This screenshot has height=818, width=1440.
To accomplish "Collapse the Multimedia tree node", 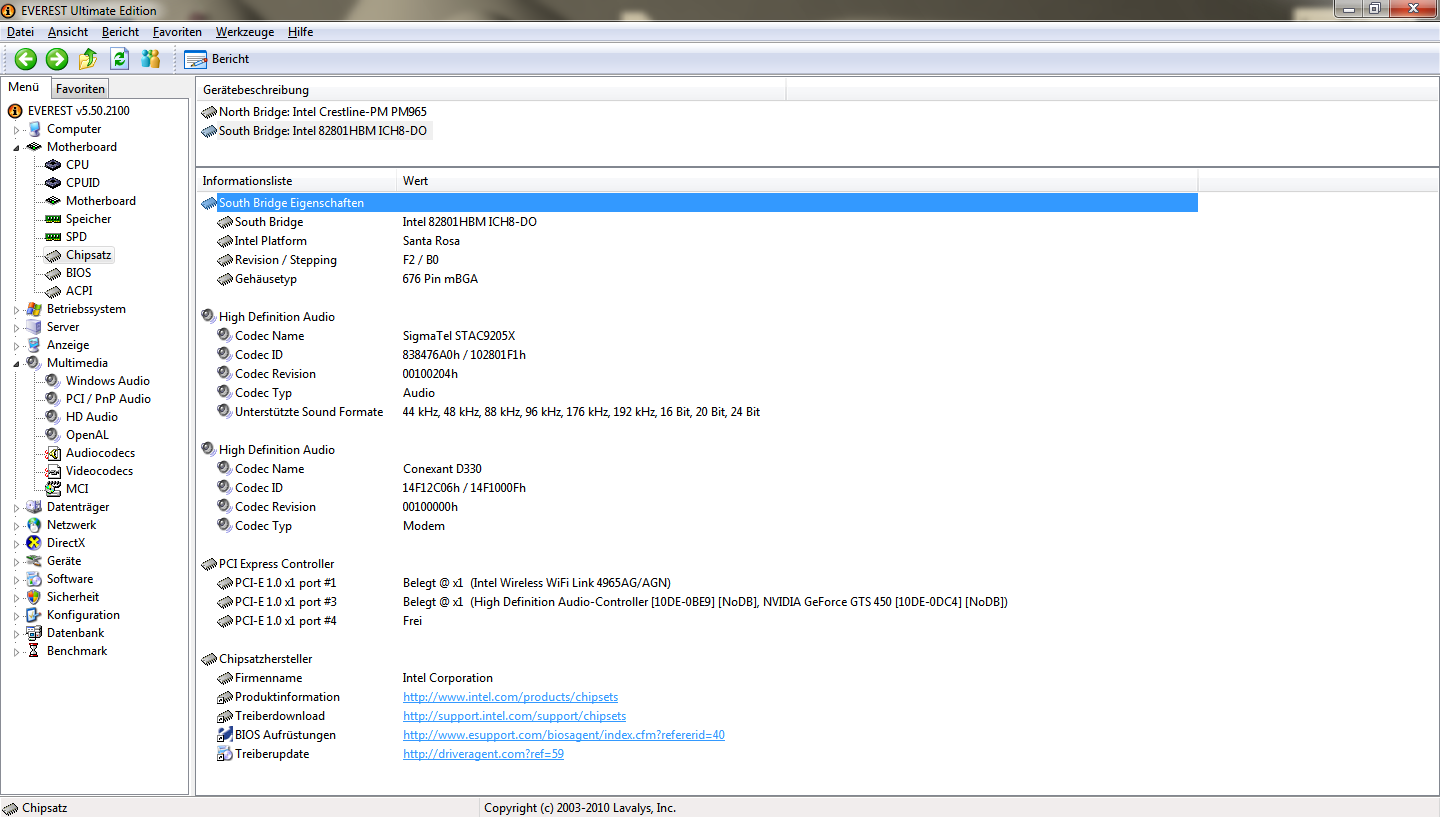I will (x=16, y=363).
